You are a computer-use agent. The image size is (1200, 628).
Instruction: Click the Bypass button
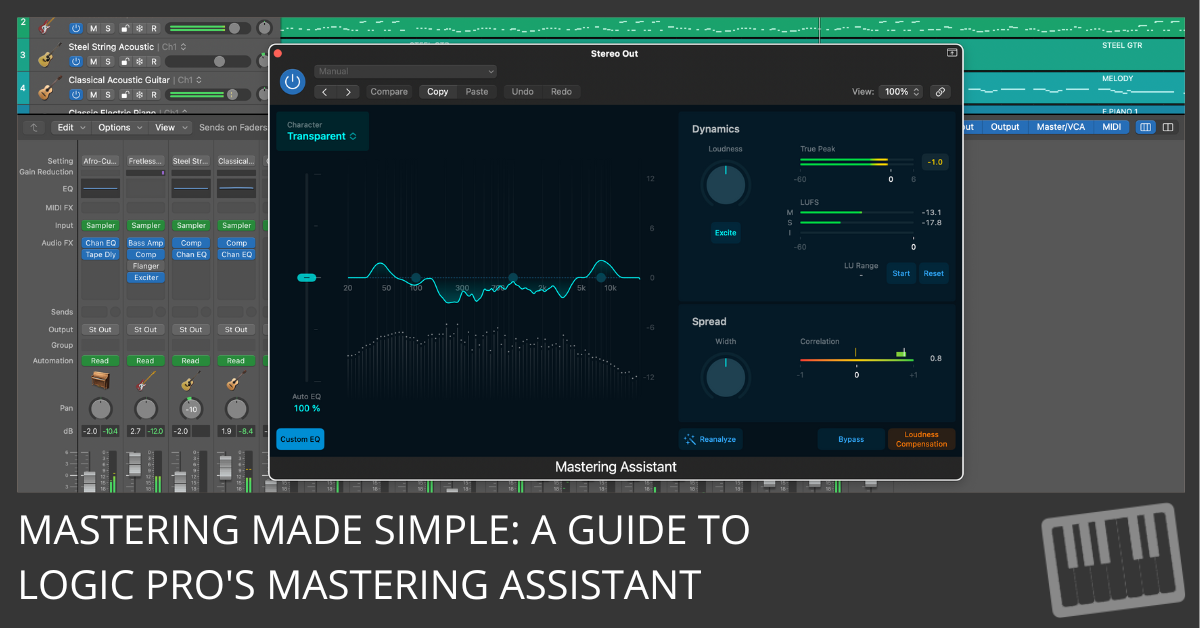851,439
